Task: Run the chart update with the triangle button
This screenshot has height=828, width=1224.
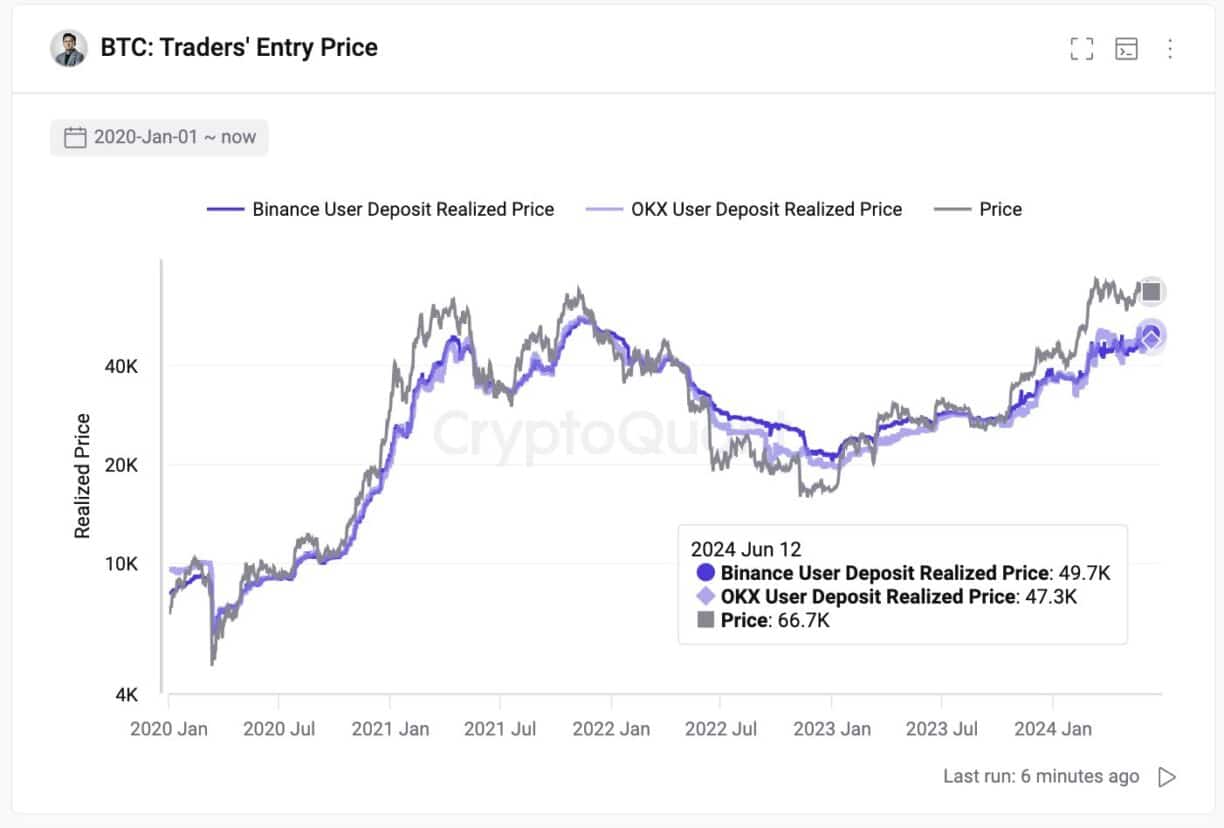Action: (x=1167, y=776)
